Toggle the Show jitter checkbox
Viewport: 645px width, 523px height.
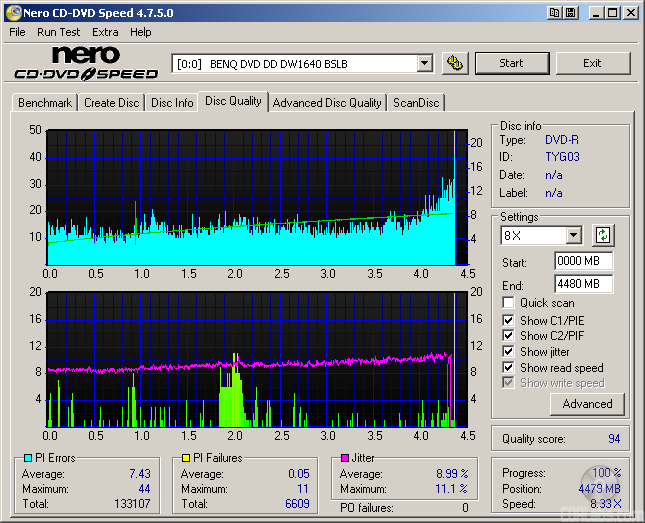[509, 352]
